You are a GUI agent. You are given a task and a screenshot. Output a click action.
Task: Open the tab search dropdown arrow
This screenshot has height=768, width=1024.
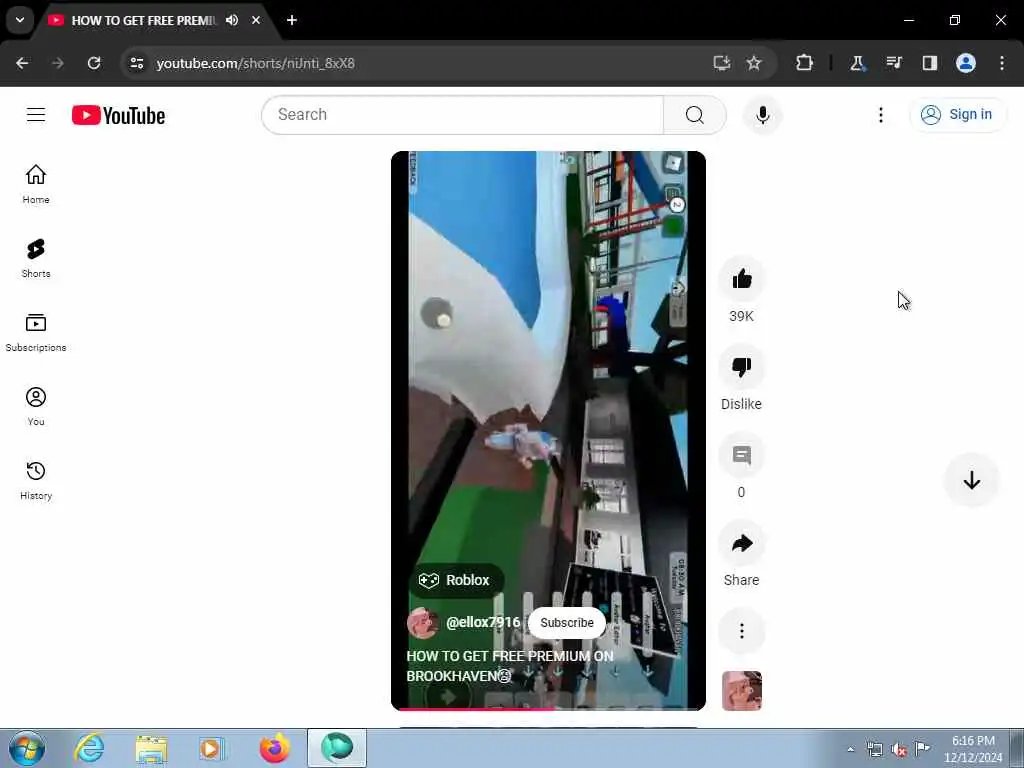pyautogui.click(x=20, y=20)
